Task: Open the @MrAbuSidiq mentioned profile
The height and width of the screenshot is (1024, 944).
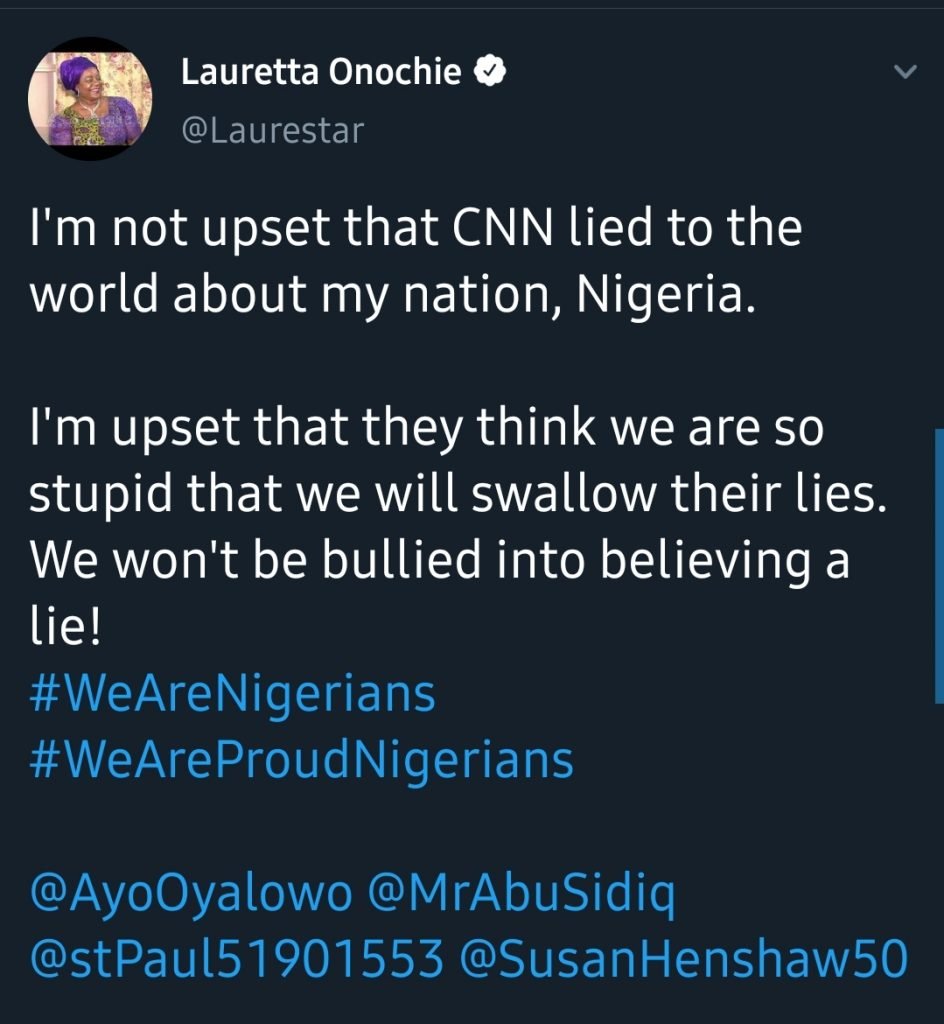Action: point(522,895)
